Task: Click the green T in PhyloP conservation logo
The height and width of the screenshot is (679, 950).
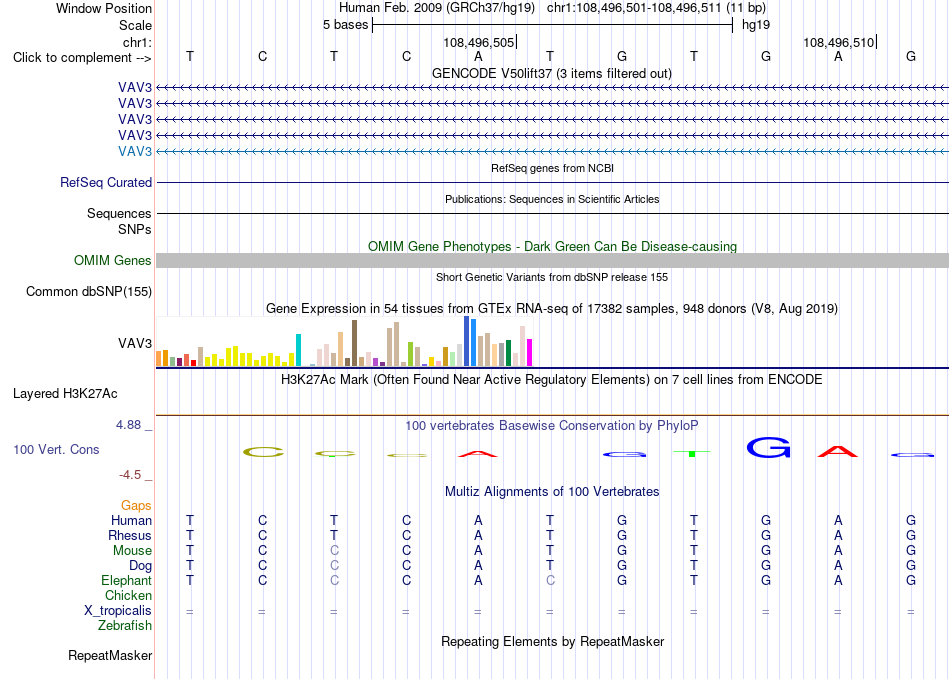Action: point(692,453)
